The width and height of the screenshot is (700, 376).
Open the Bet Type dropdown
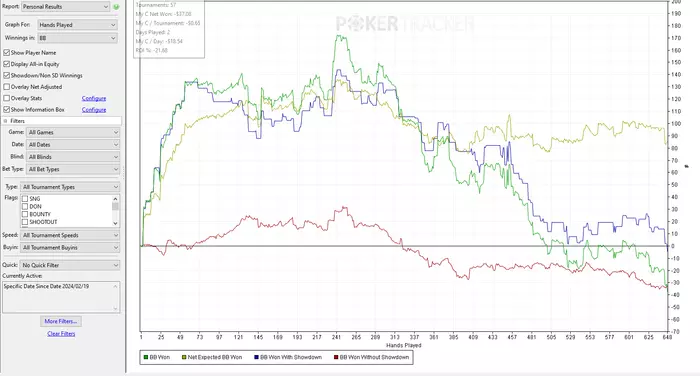tap(73, 169)
